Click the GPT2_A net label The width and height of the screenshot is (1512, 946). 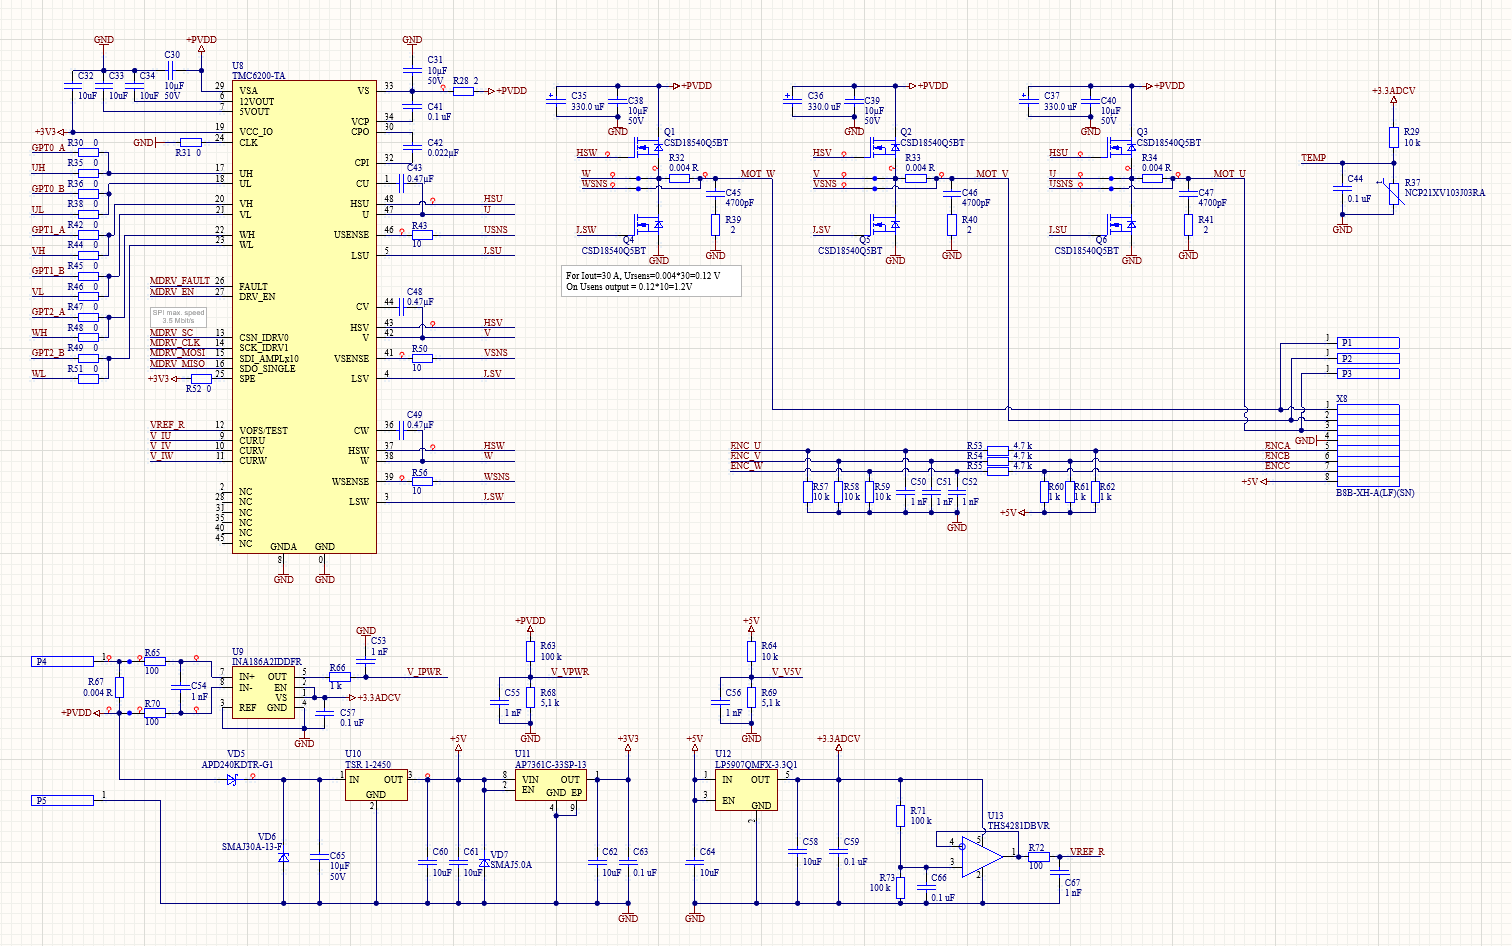48,312
